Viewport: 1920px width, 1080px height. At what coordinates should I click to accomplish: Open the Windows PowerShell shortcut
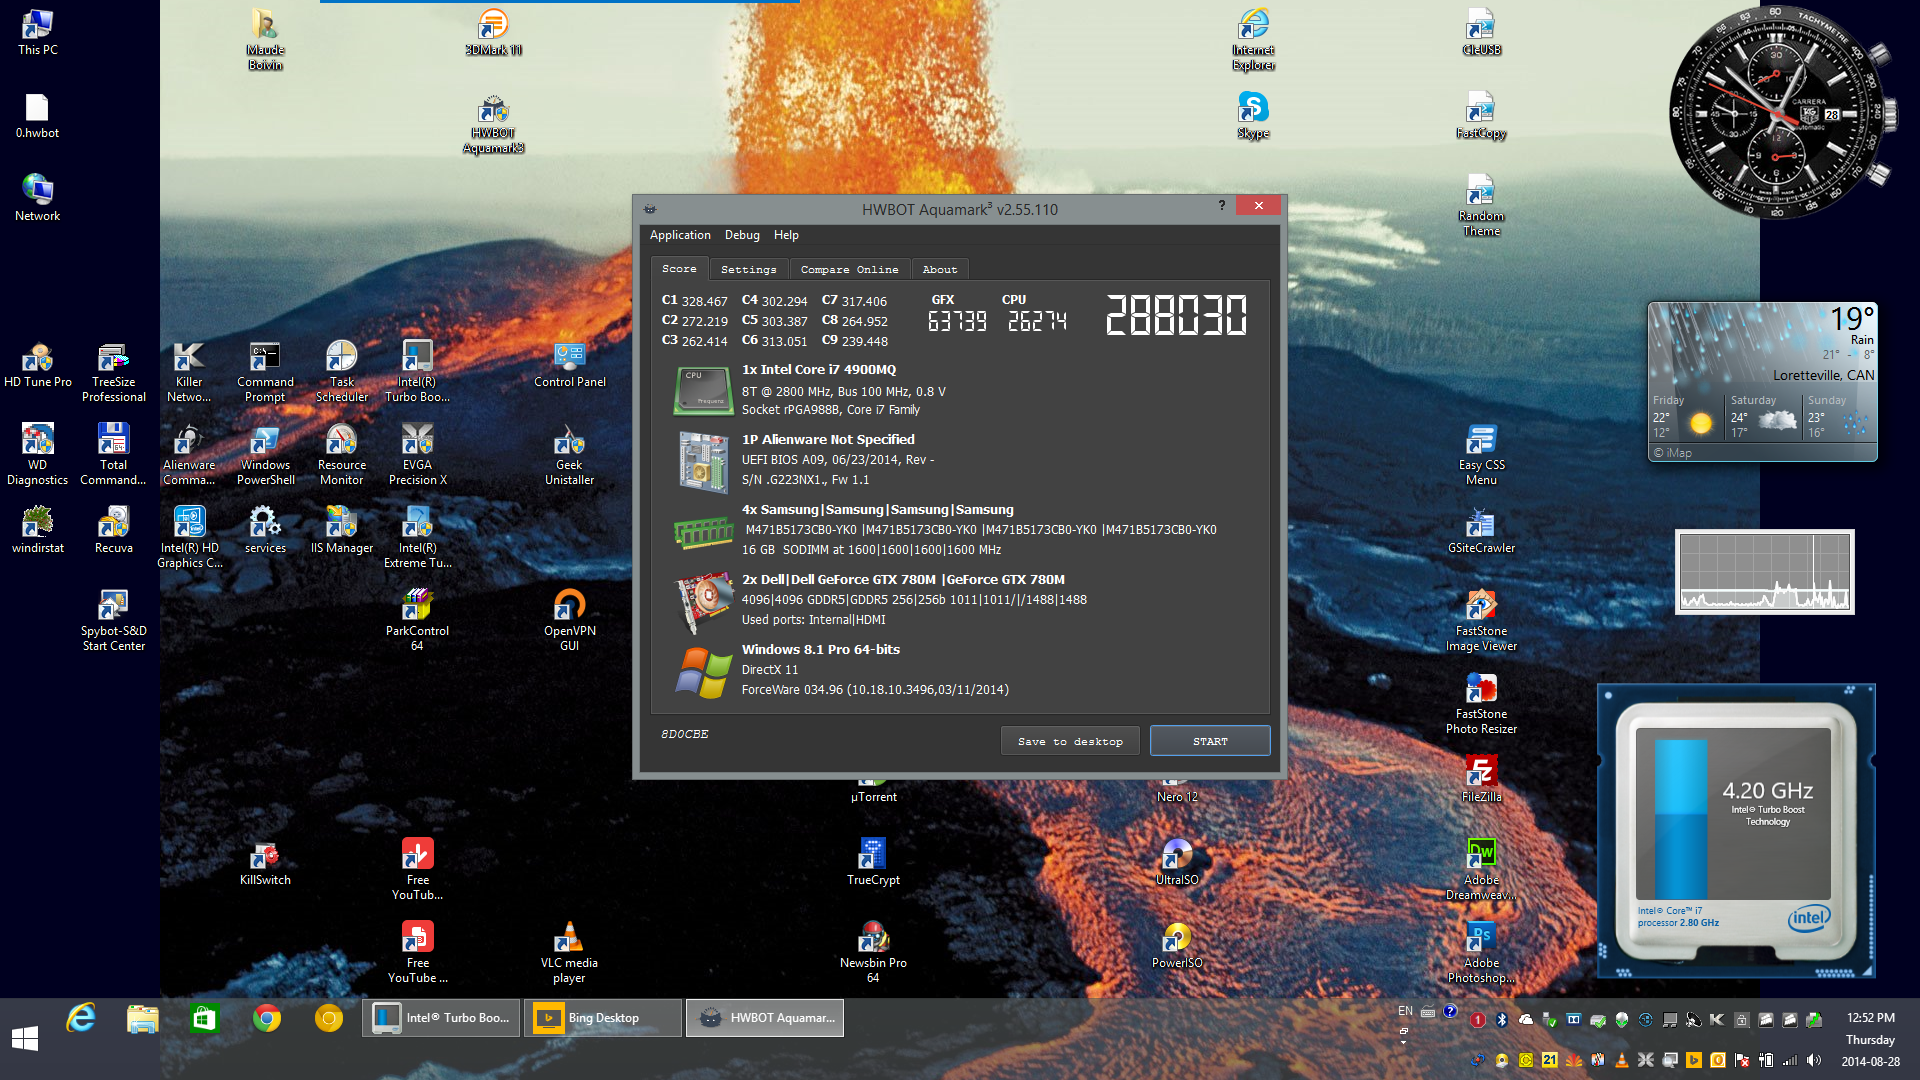pos(265,455)
